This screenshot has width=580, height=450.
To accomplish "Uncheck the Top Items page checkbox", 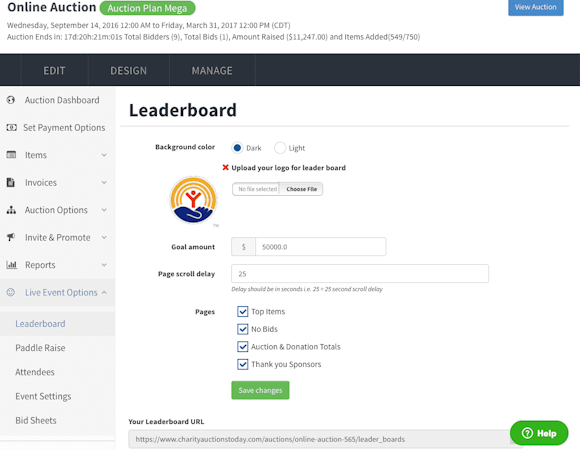I will 243,311.
